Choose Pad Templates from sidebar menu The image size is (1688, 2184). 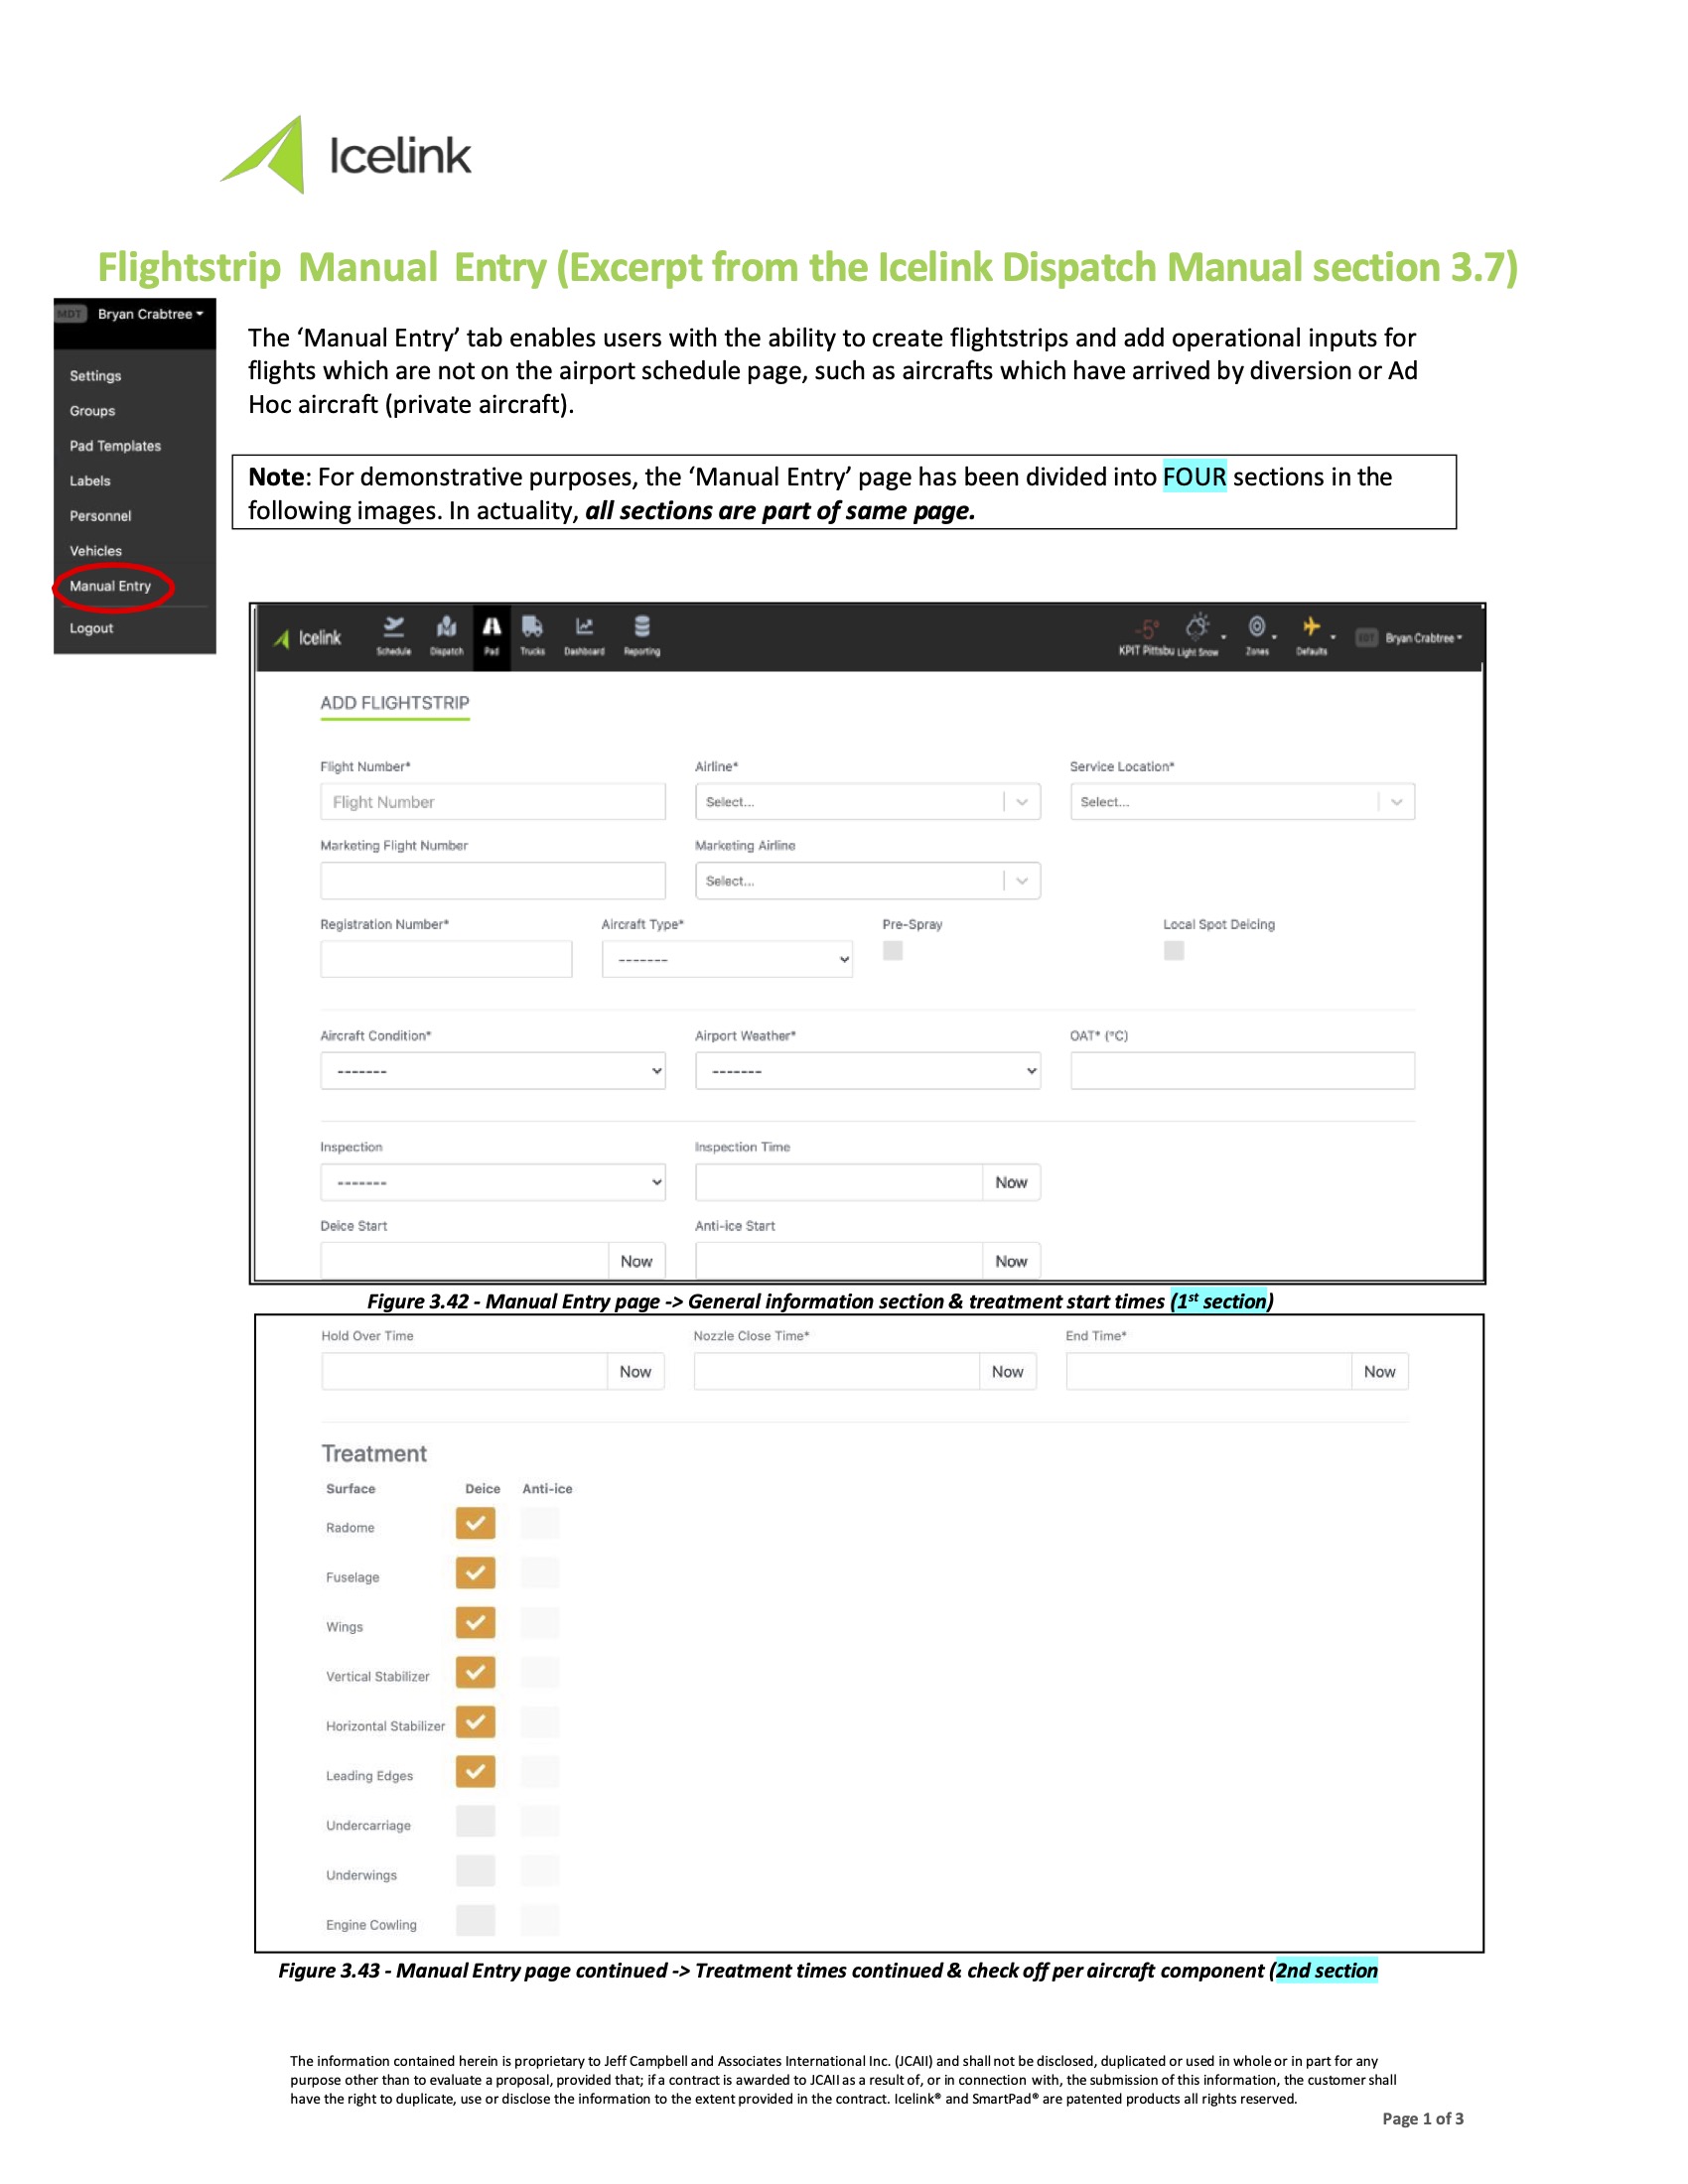click(x=115, y=446)
